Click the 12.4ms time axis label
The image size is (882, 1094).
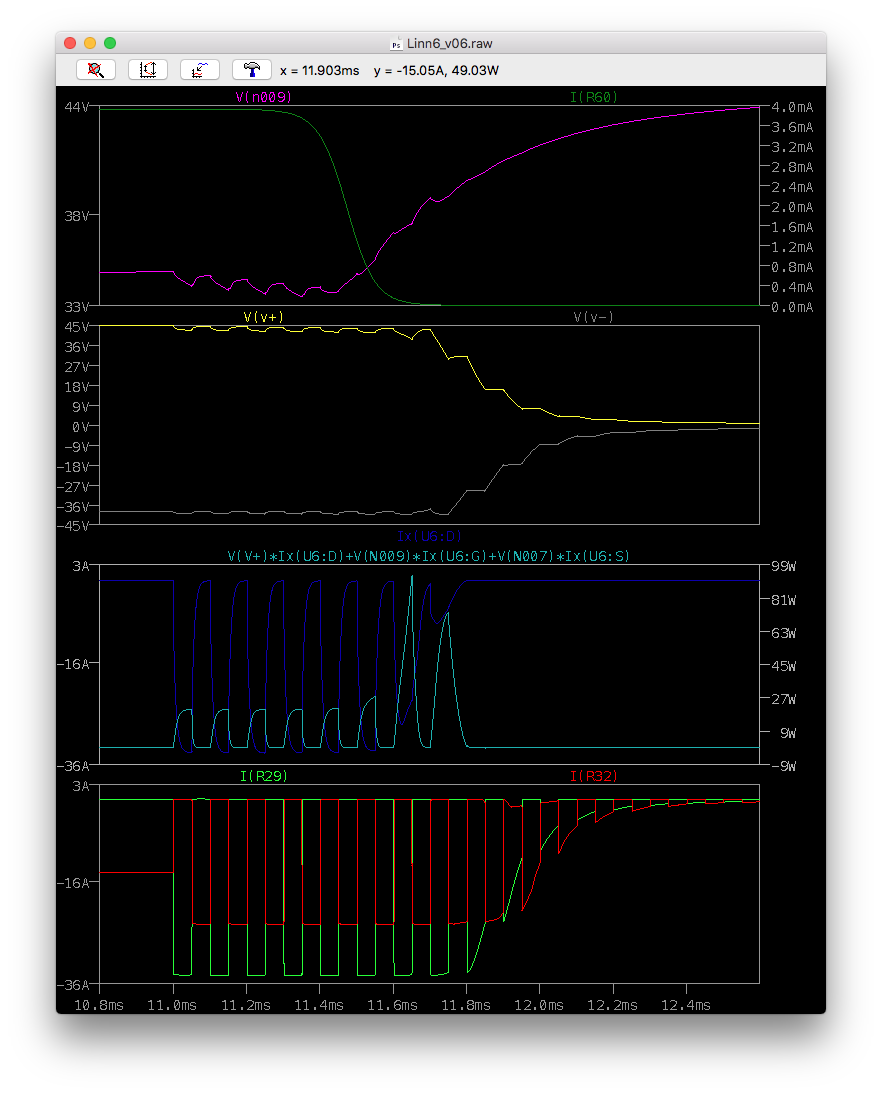tap(686, 1005)
